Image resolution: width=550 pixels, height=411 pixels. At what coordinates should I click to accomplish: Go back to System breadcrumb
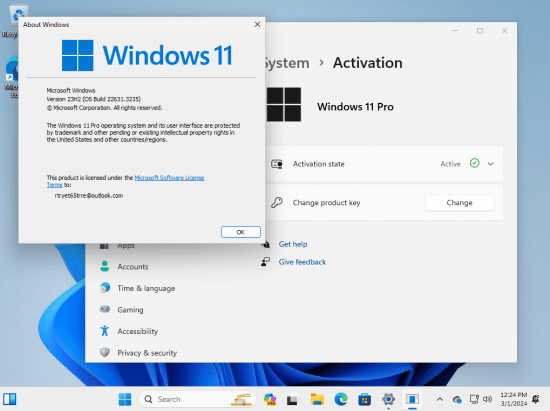pos(287,63)
